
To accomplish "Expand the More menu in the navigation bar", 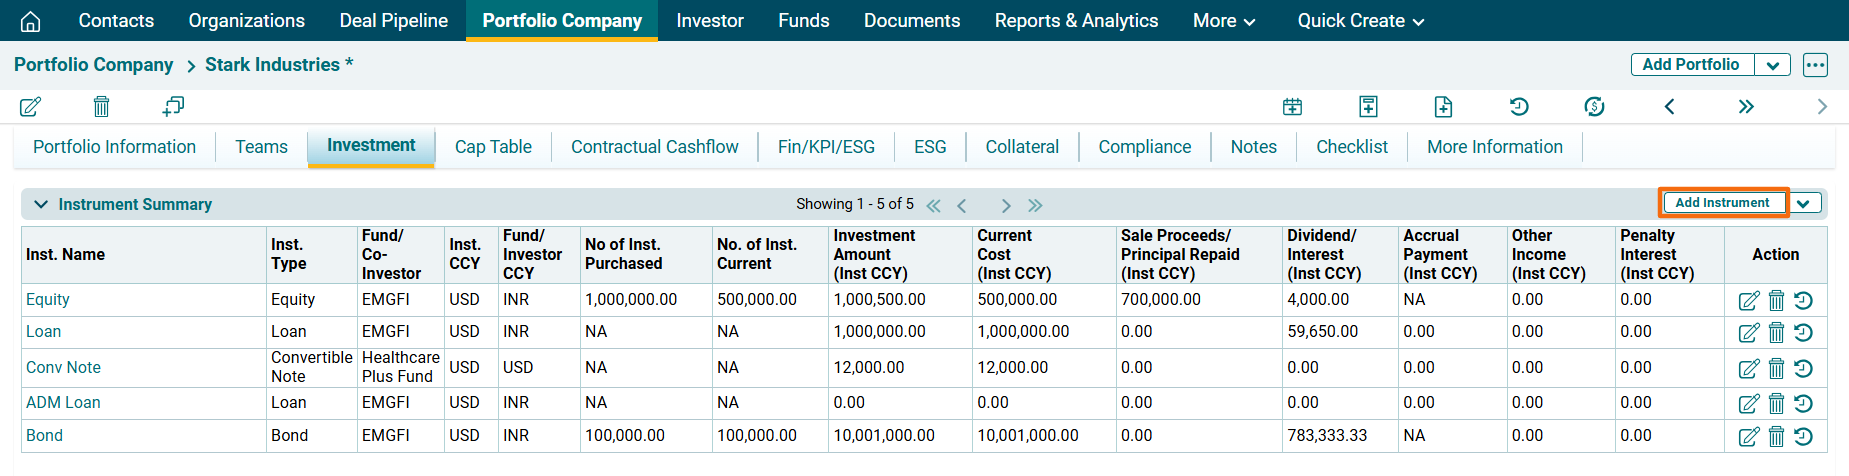I will pos(1224,21).
